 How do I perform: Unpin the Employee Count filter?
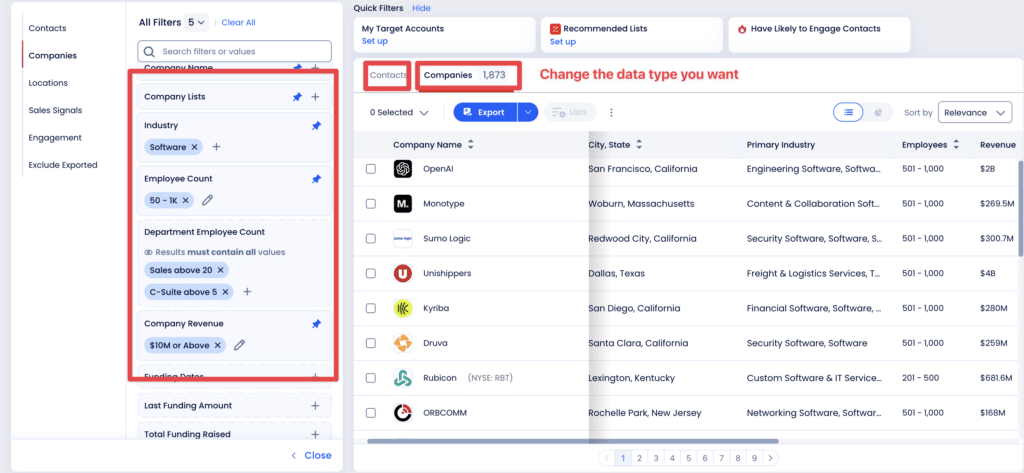[x=316, y=179]
